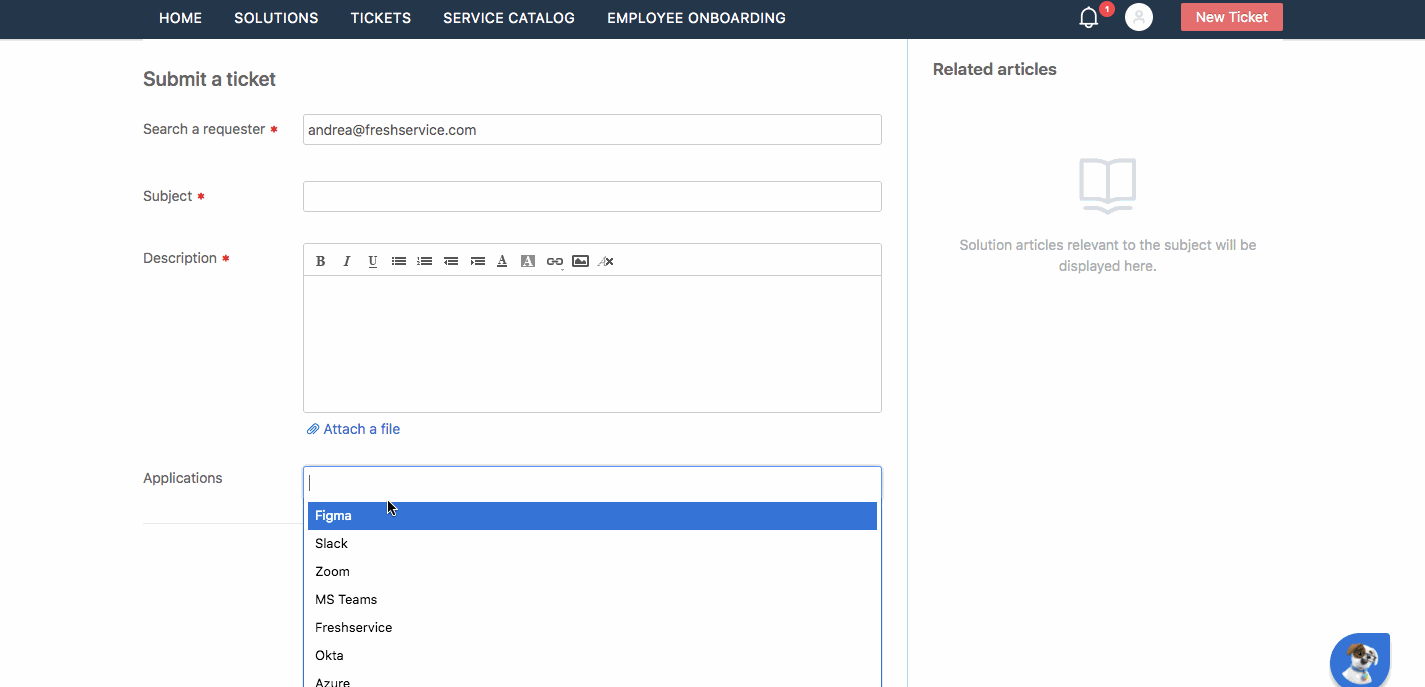
Task: Insert a numbered list in description
Action: (x=425, y=261)
